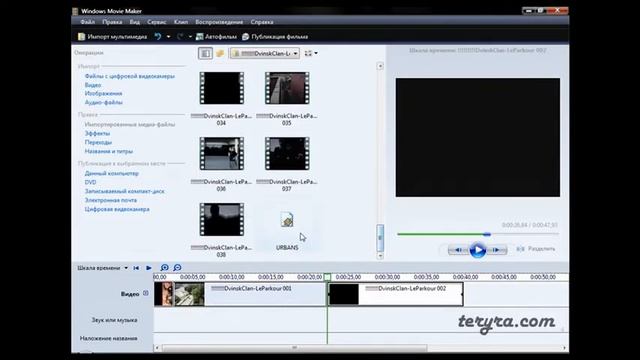Toggle the tasks pane view icon
The width and height of the screenshot is (640, 360).
coord(205,53)
